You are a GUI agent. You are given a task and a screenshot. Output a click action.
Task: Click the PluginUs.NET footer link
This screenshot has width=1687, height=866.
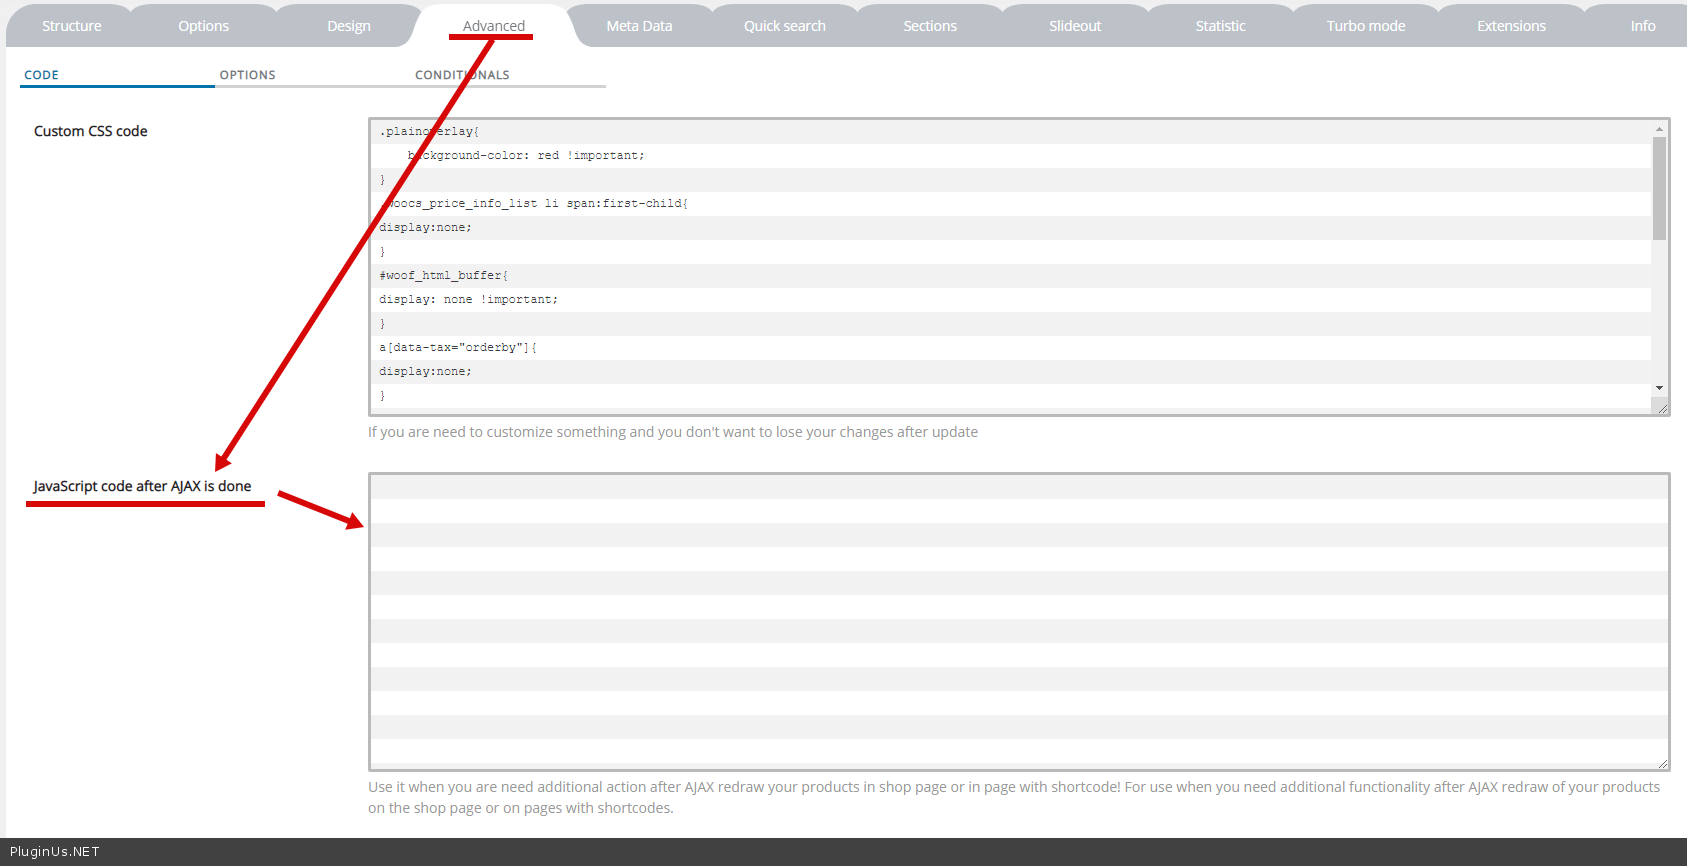pos(55,852)
